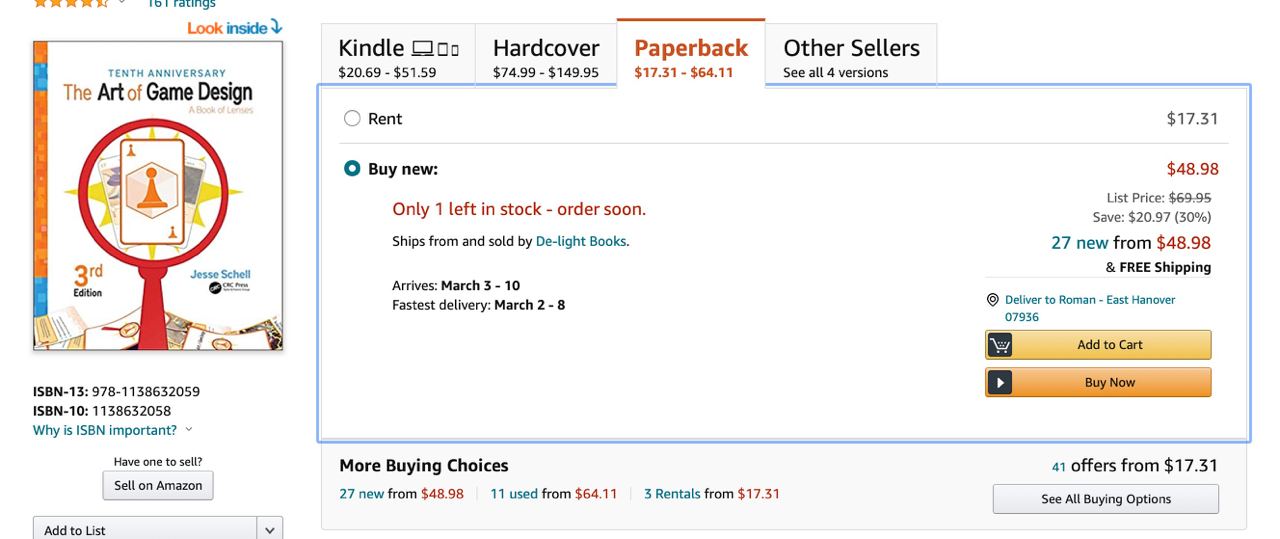Viewport: 1280px width, 539px height.
Task: Expand the Why is ISBN important chevron
Action: [189, 430]
